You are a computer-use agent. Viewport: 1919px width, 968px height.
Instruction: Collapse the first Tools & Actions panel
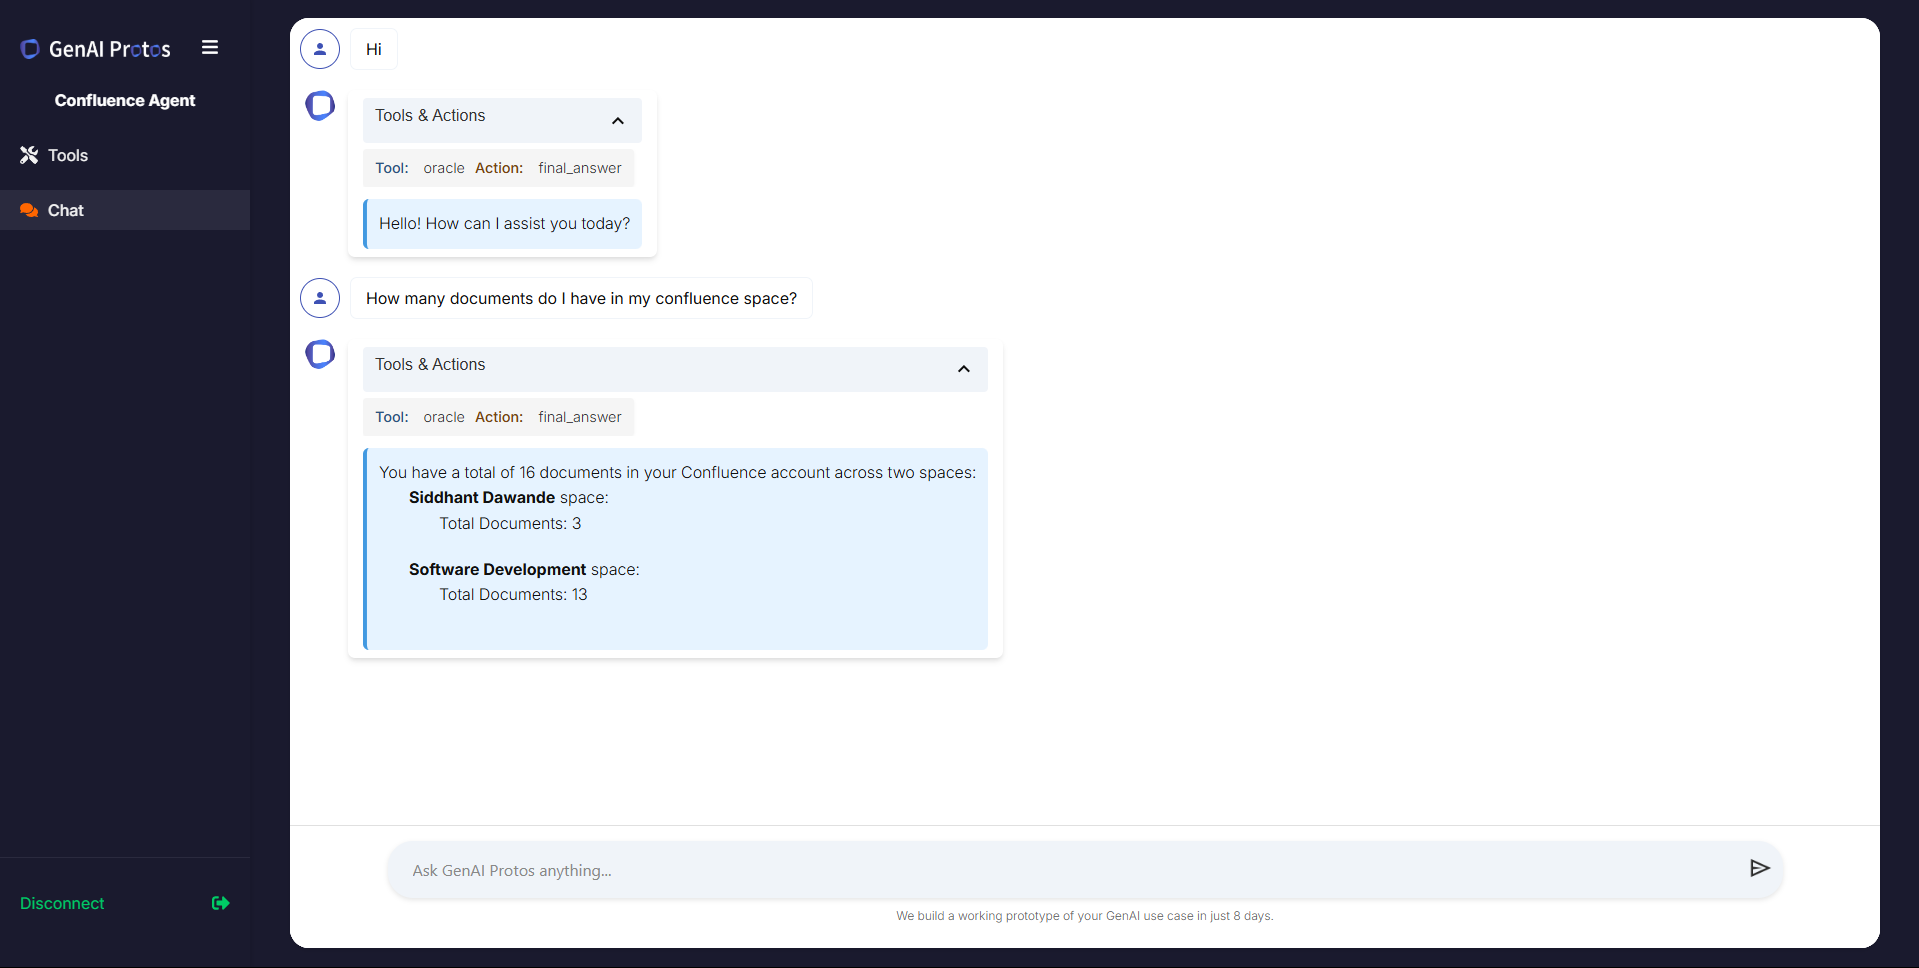618,120
